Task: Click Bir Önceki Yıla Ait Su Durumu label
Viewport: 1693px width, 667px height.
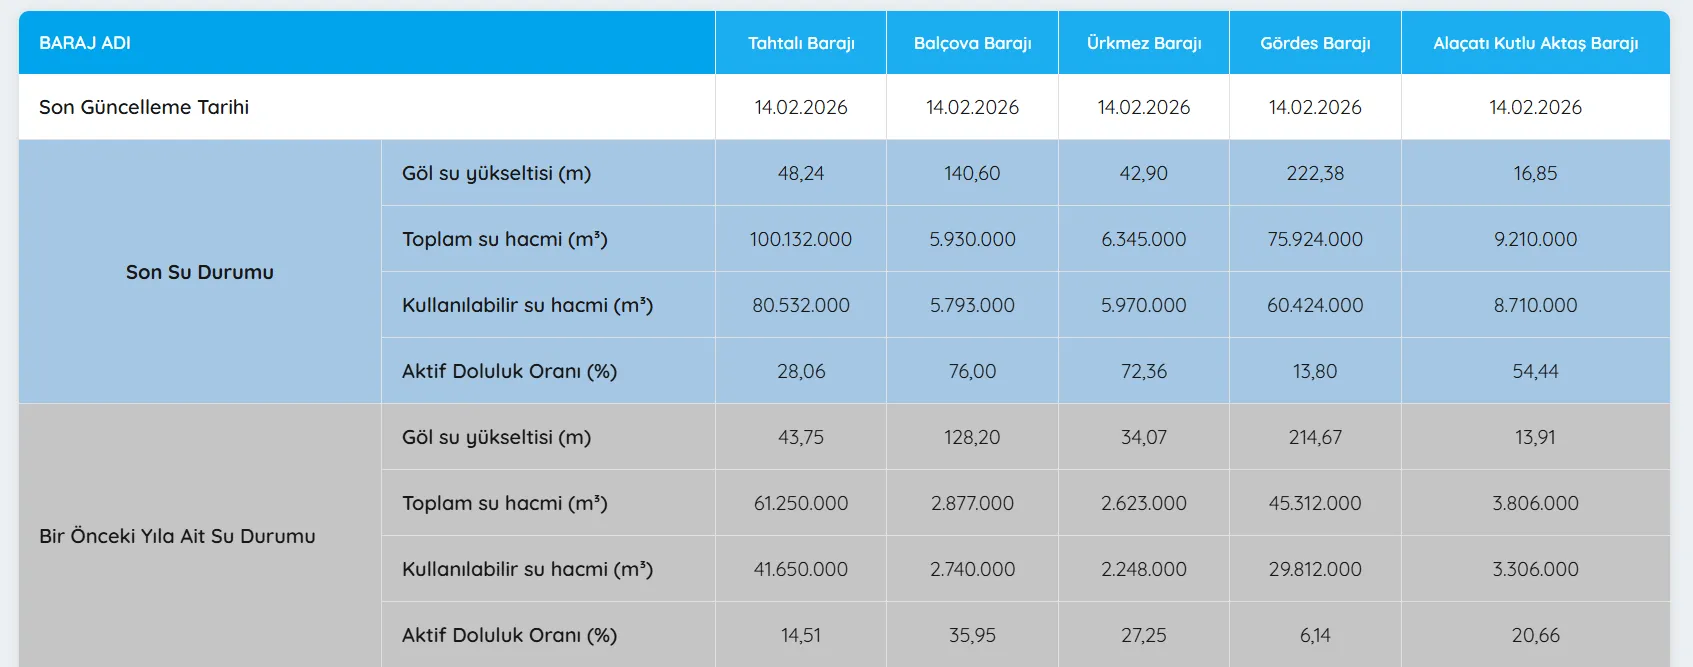Action: [177, 536]
